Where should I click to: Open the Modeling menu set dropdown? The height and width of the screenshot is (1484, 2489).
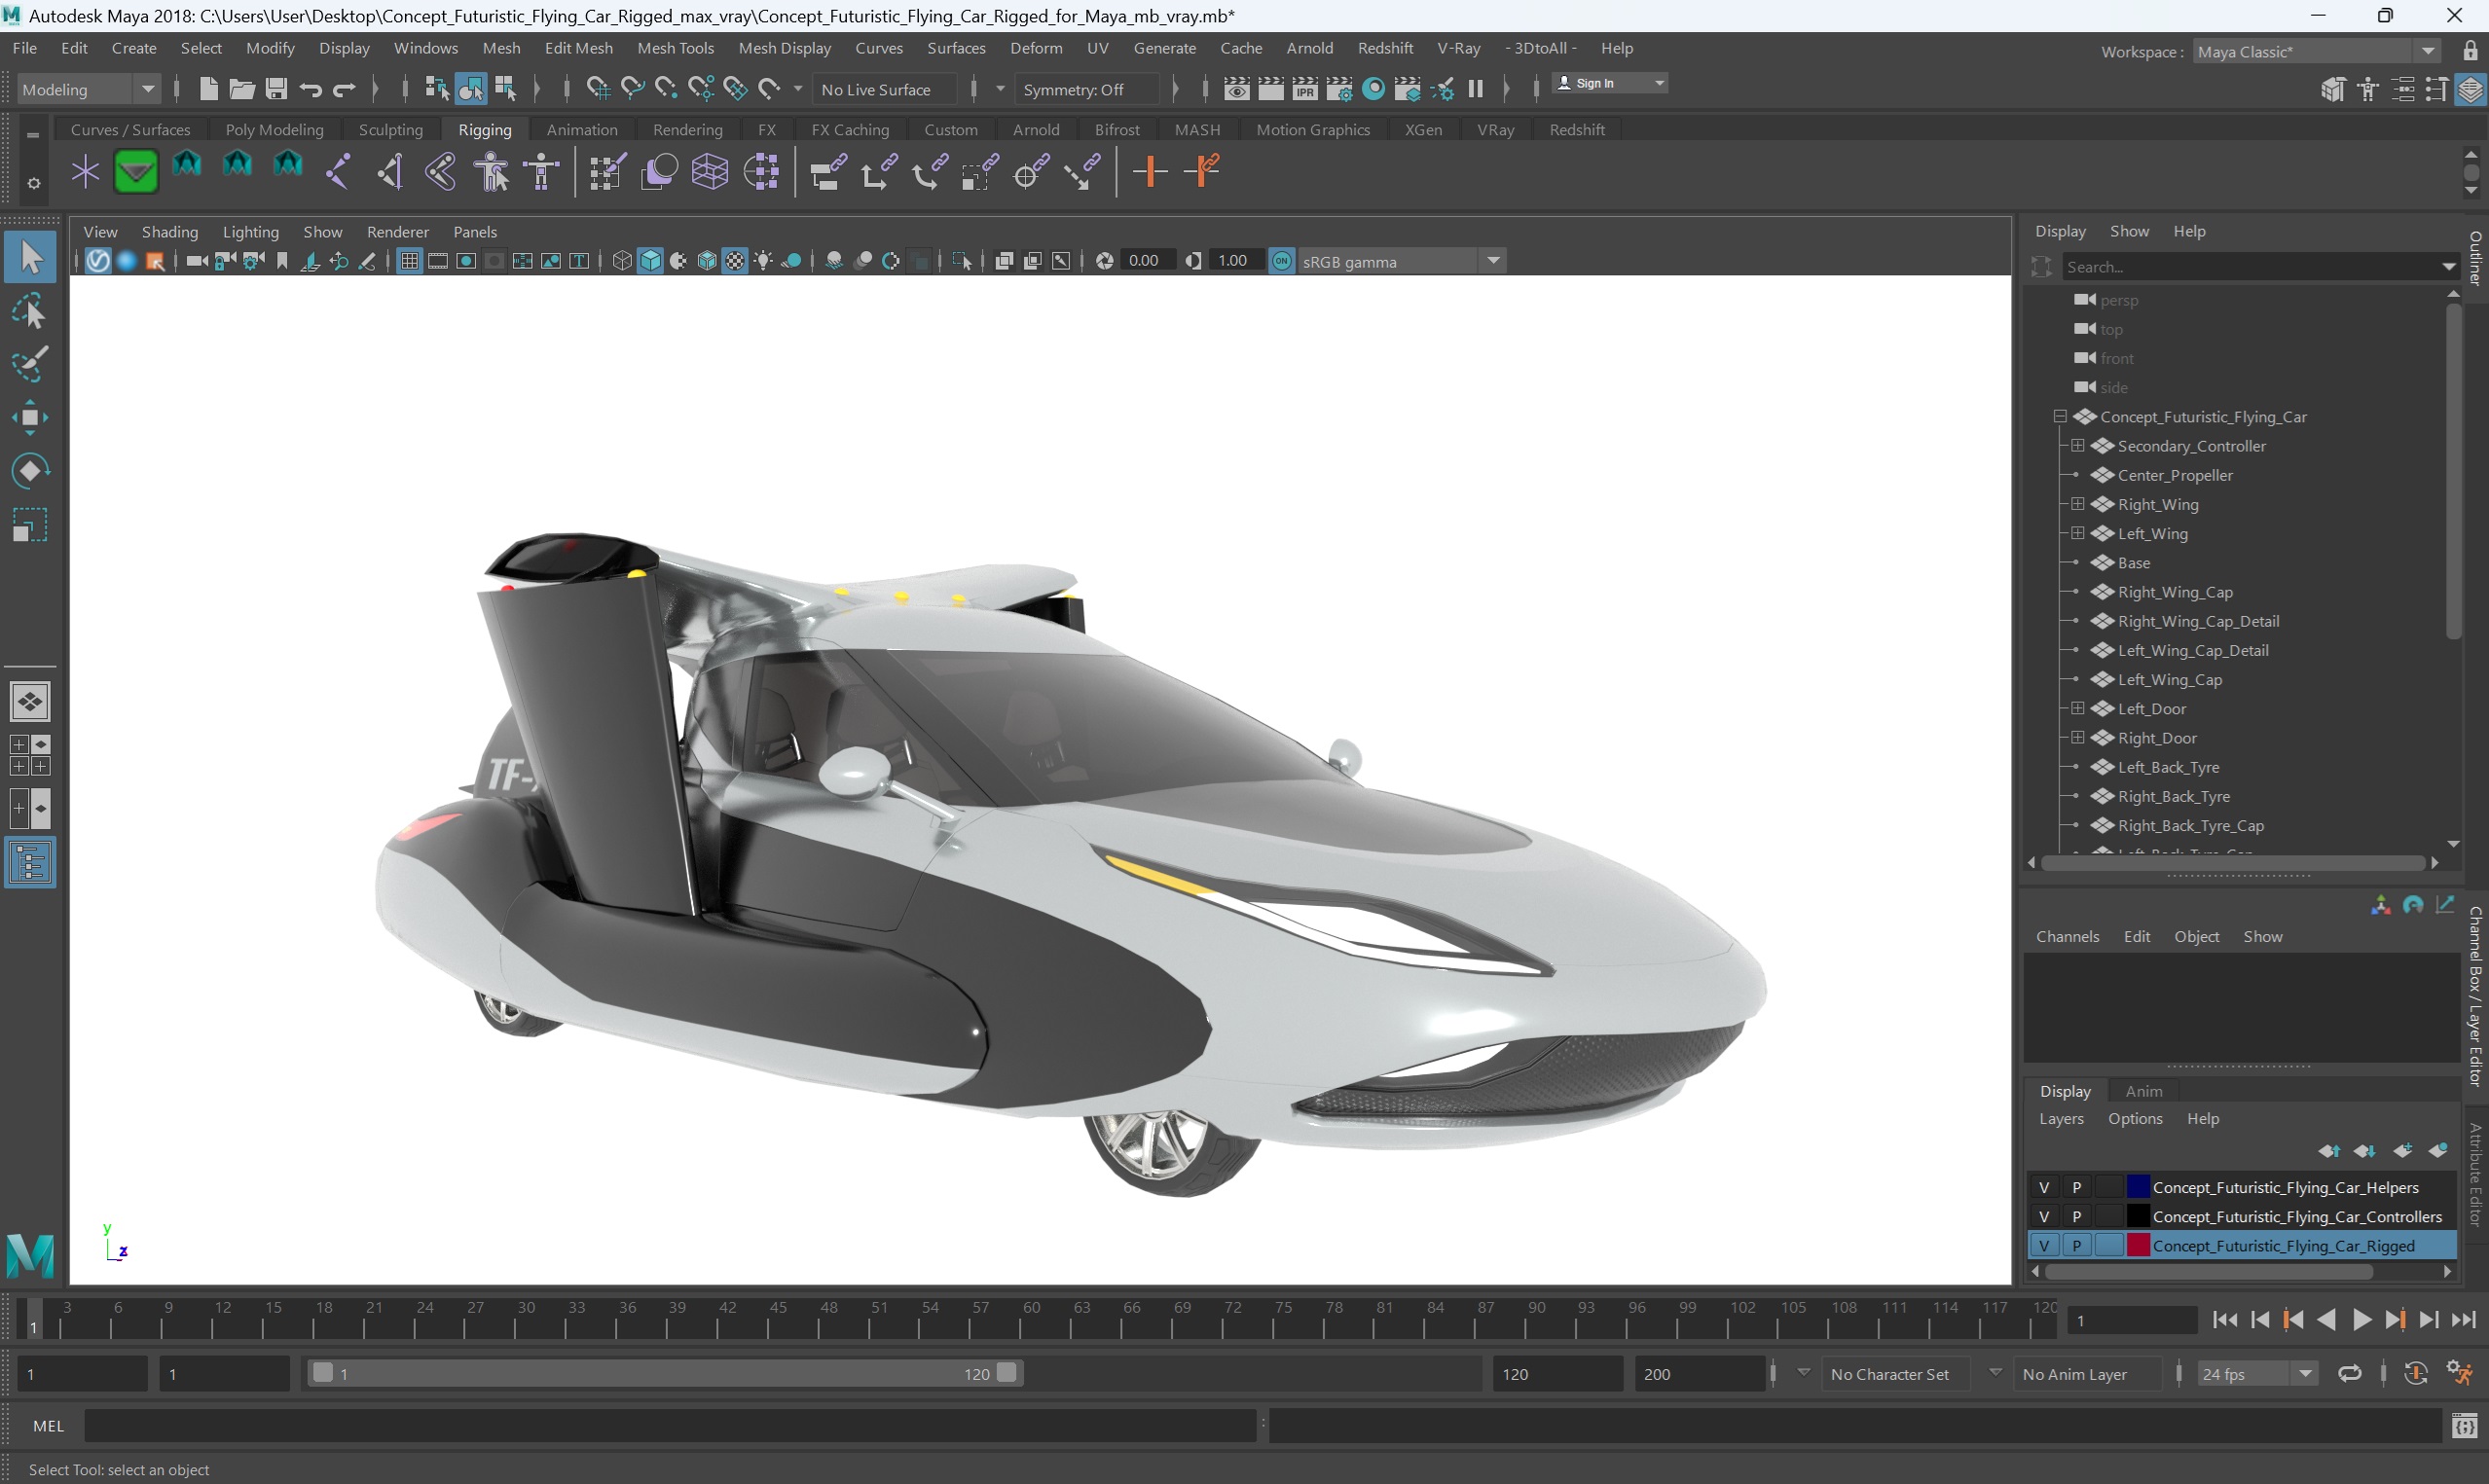click(89, 89)
